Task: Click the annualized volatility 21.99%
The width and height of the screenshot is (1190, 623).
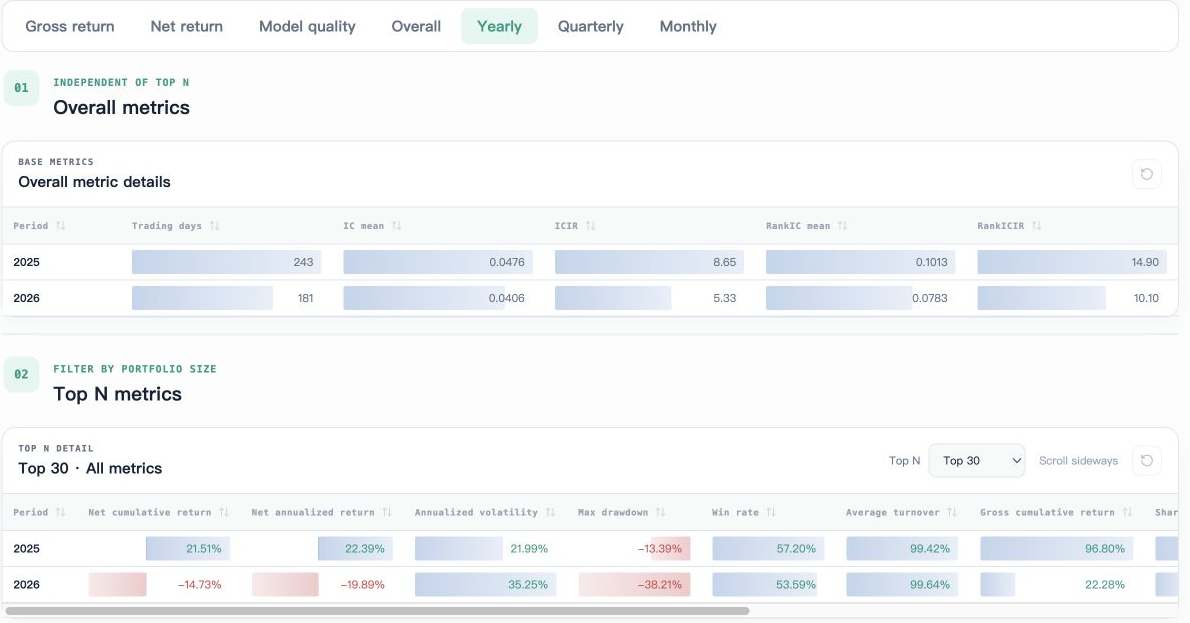Action: [x=529, y=549]
